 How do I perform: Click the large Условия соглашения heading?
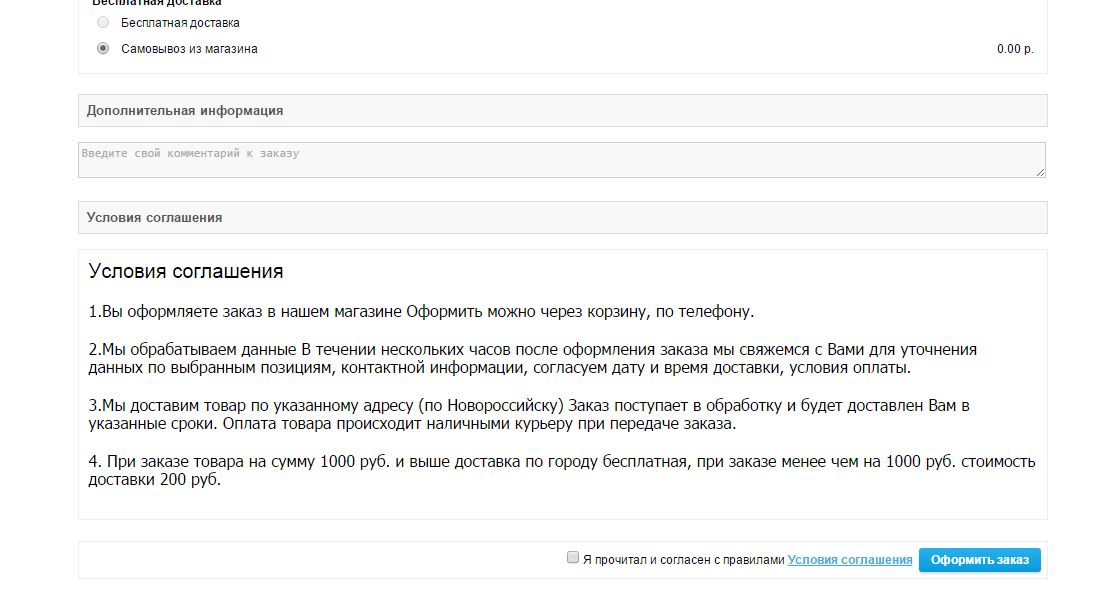click(186, 271)
